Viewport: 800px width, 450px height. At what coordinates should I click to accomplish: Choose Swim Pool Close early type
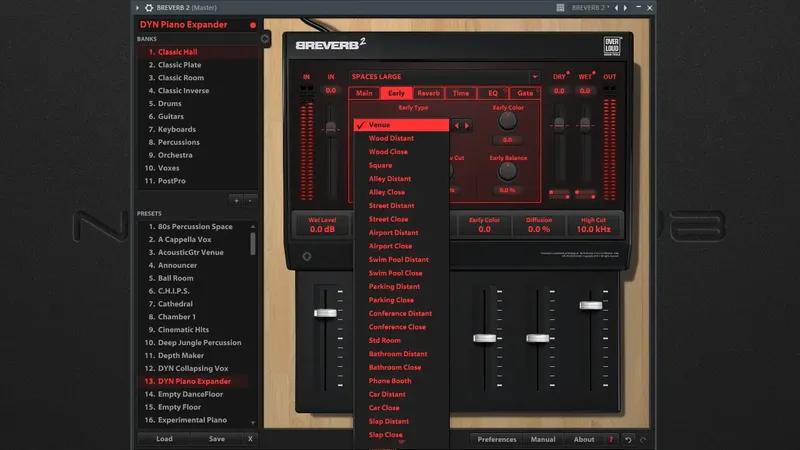coord(402,273)
